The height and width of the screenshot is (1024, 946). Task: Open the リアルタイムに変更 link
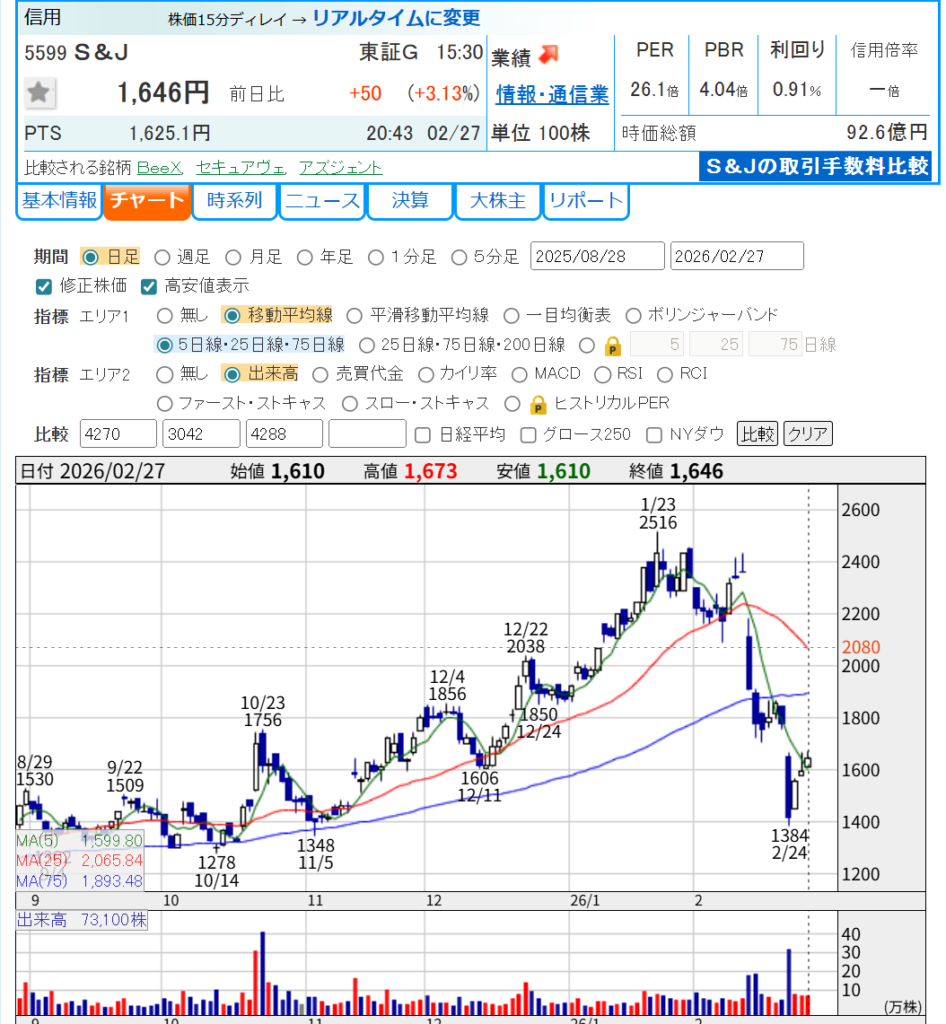tap(396, 18)
